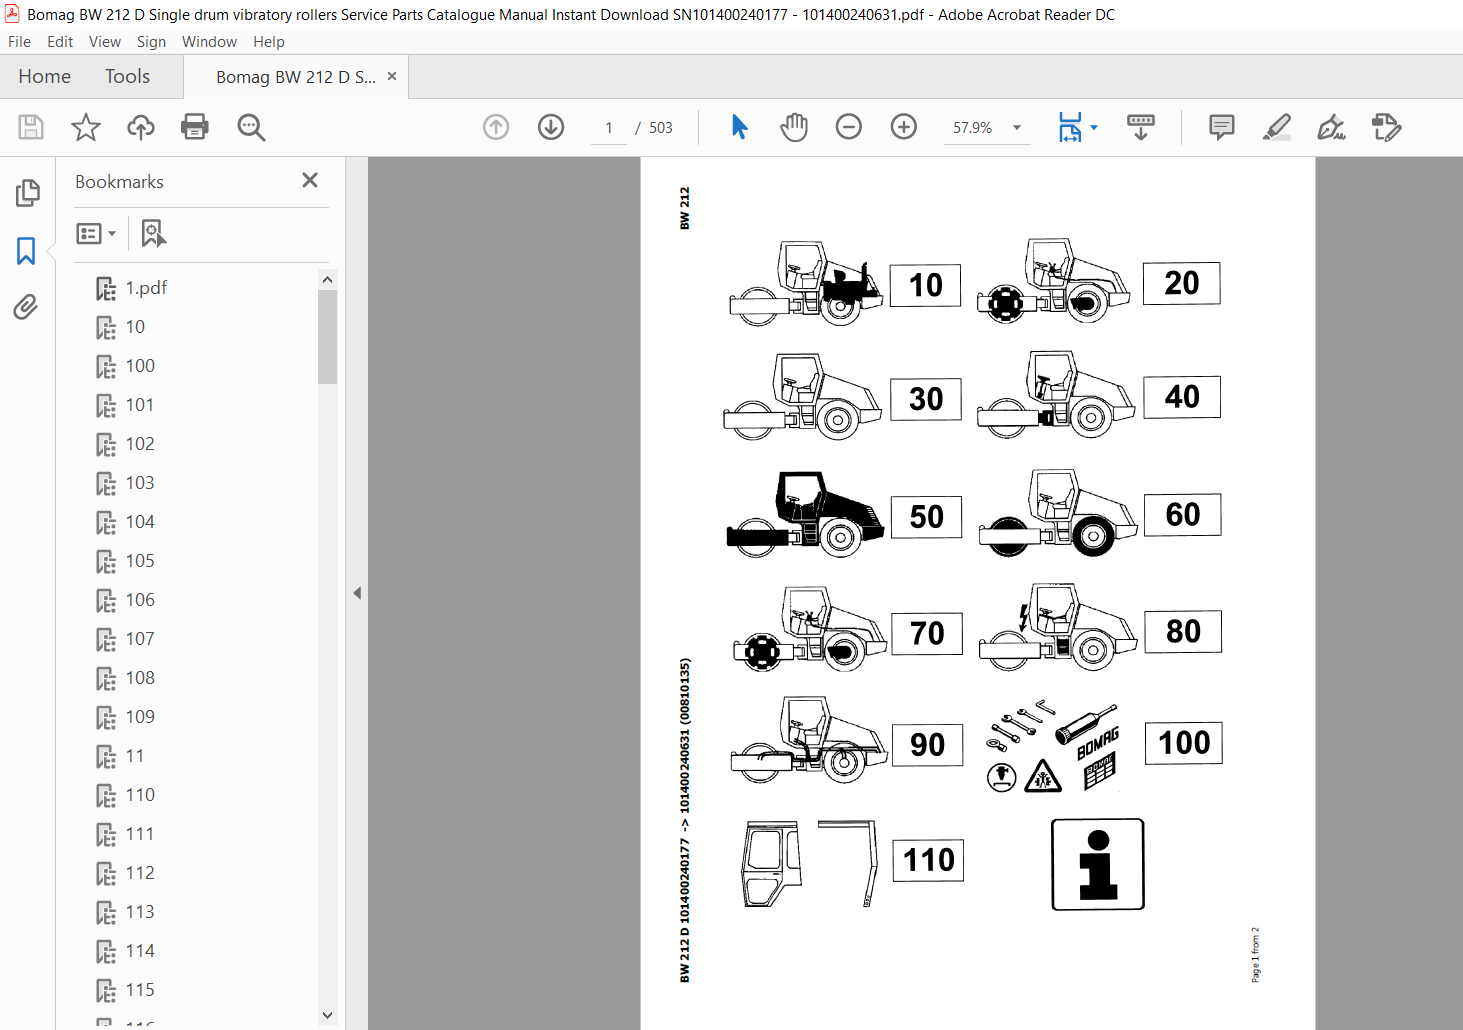Open bookmark 101
The width and height of the screenshot is (1463, 1030).
(x=140, y=405)
